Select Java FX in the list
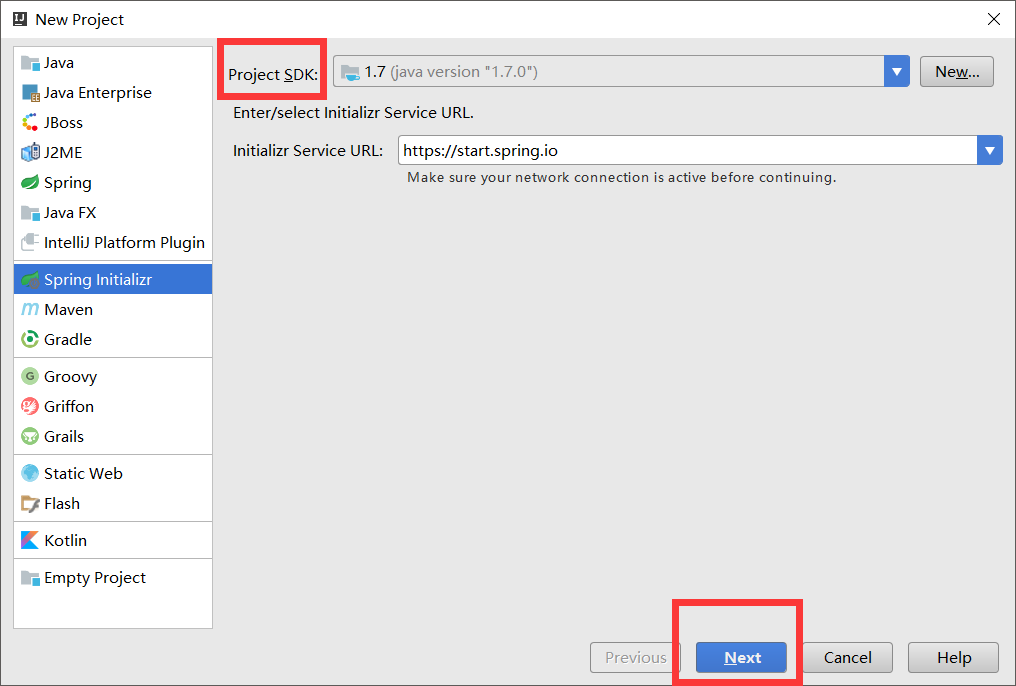 pyautogui.click(x=113, y=212)
